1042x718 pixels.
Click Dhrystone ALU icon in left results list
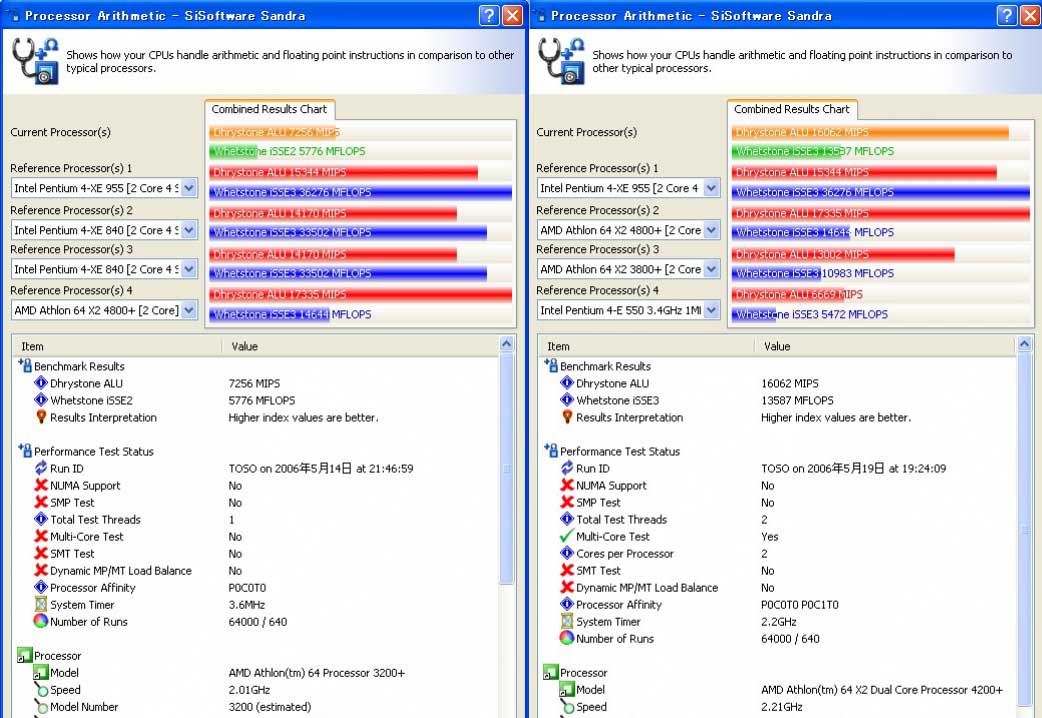tap(41, 383)
